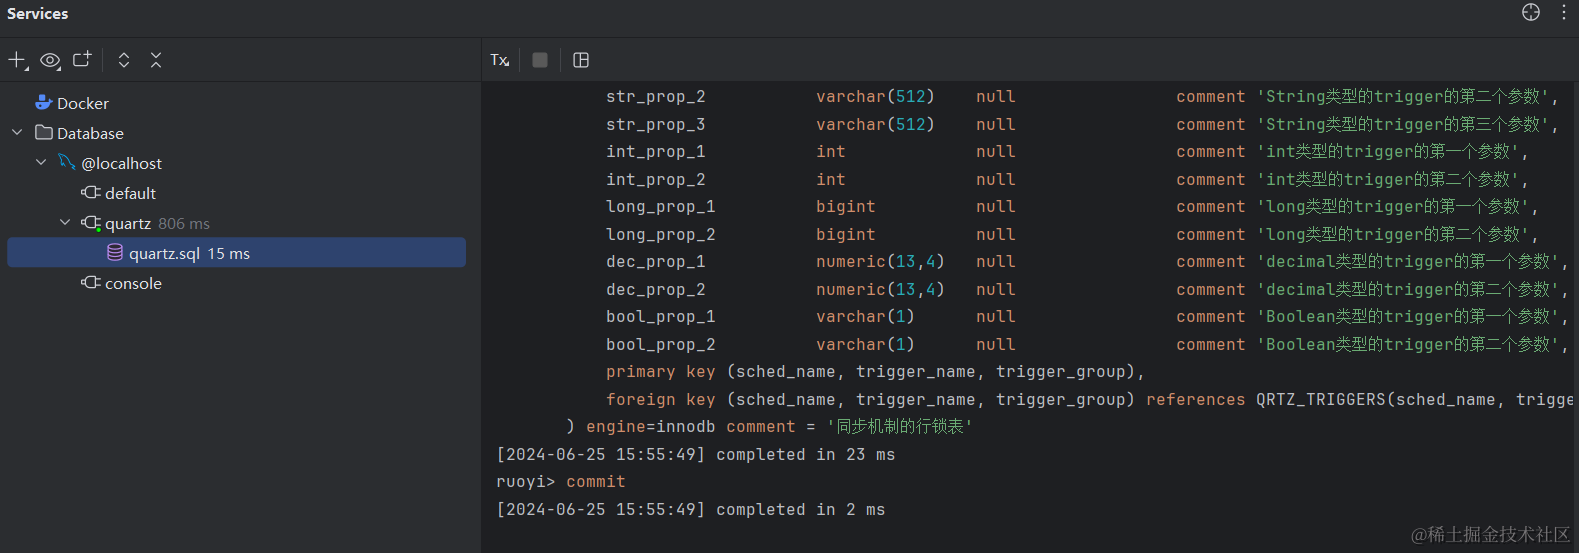Viewport: 1579px width, 553px height.
Task: Click the Add Service plus icon
Action: pyautogui.click(x=17, y=60)
